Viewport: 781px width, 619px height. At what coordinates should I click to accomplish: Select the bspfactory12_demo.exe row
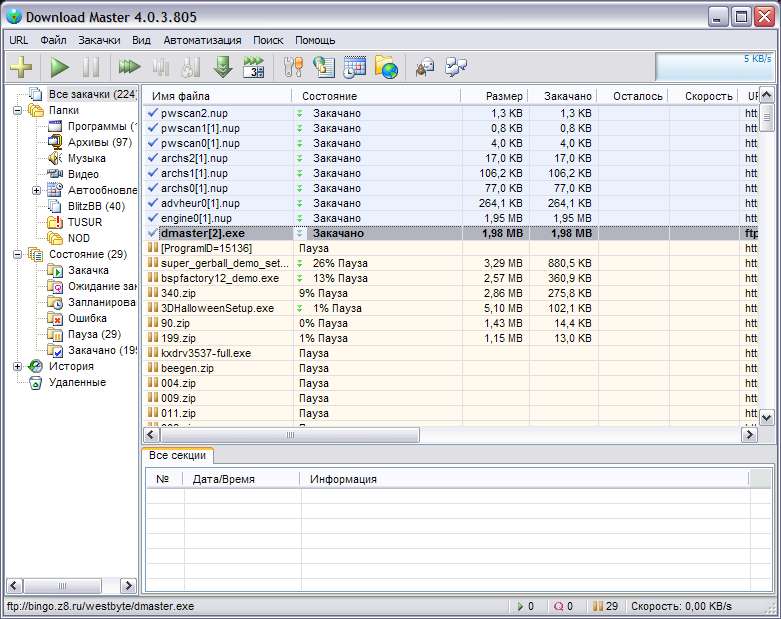(x=451, y=278)
